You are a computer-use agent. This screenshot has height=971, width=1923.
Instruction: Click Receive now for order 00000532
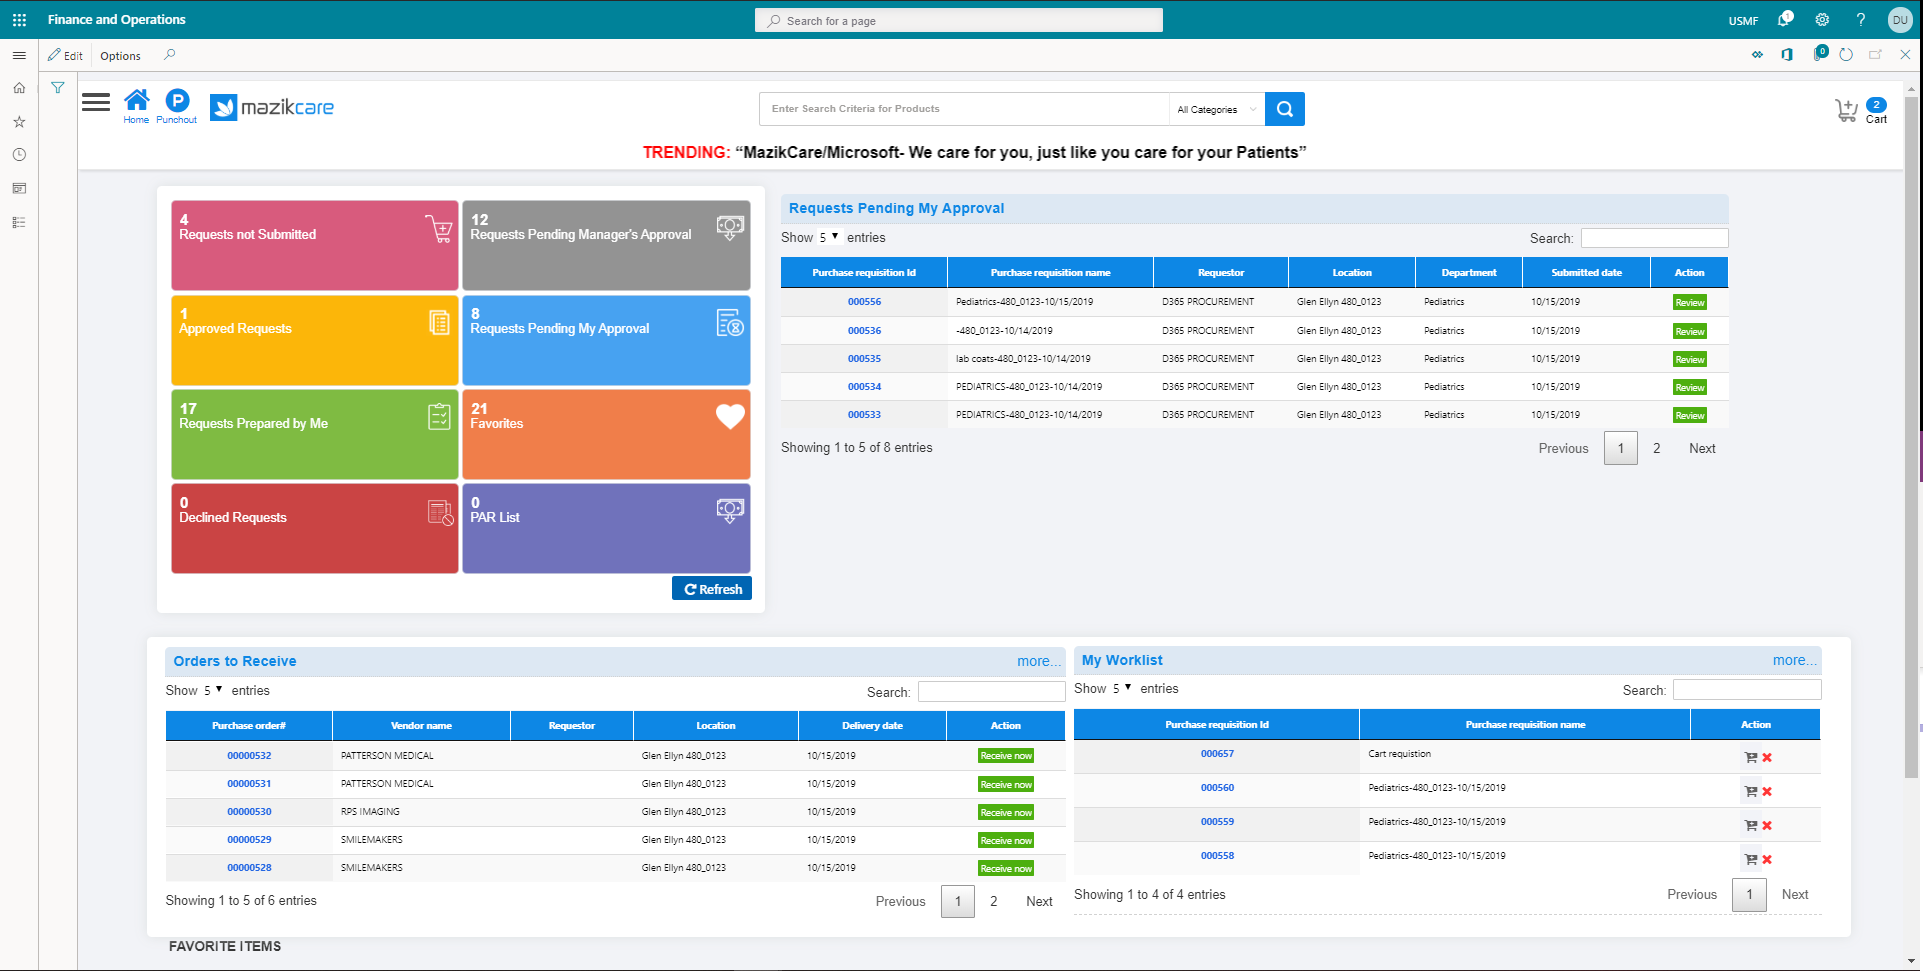[1005, 756]
